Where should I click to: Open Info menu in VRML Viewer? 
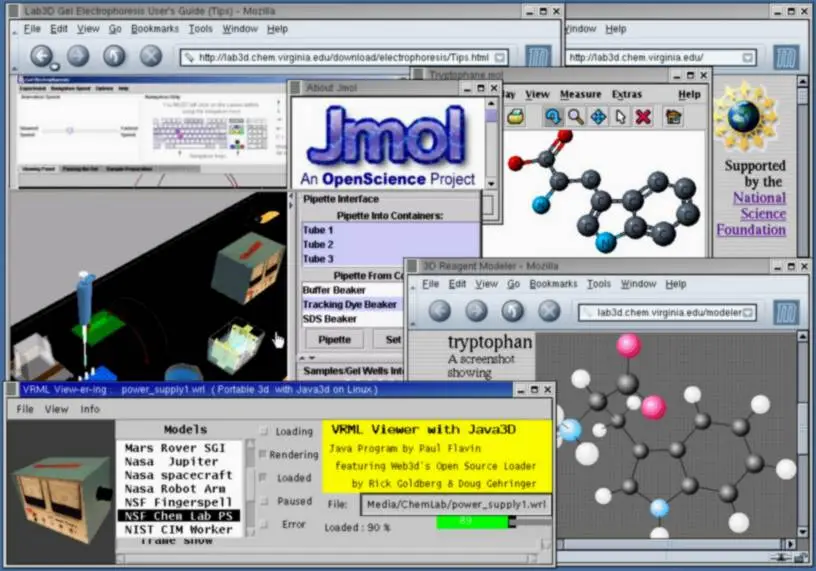90,409
